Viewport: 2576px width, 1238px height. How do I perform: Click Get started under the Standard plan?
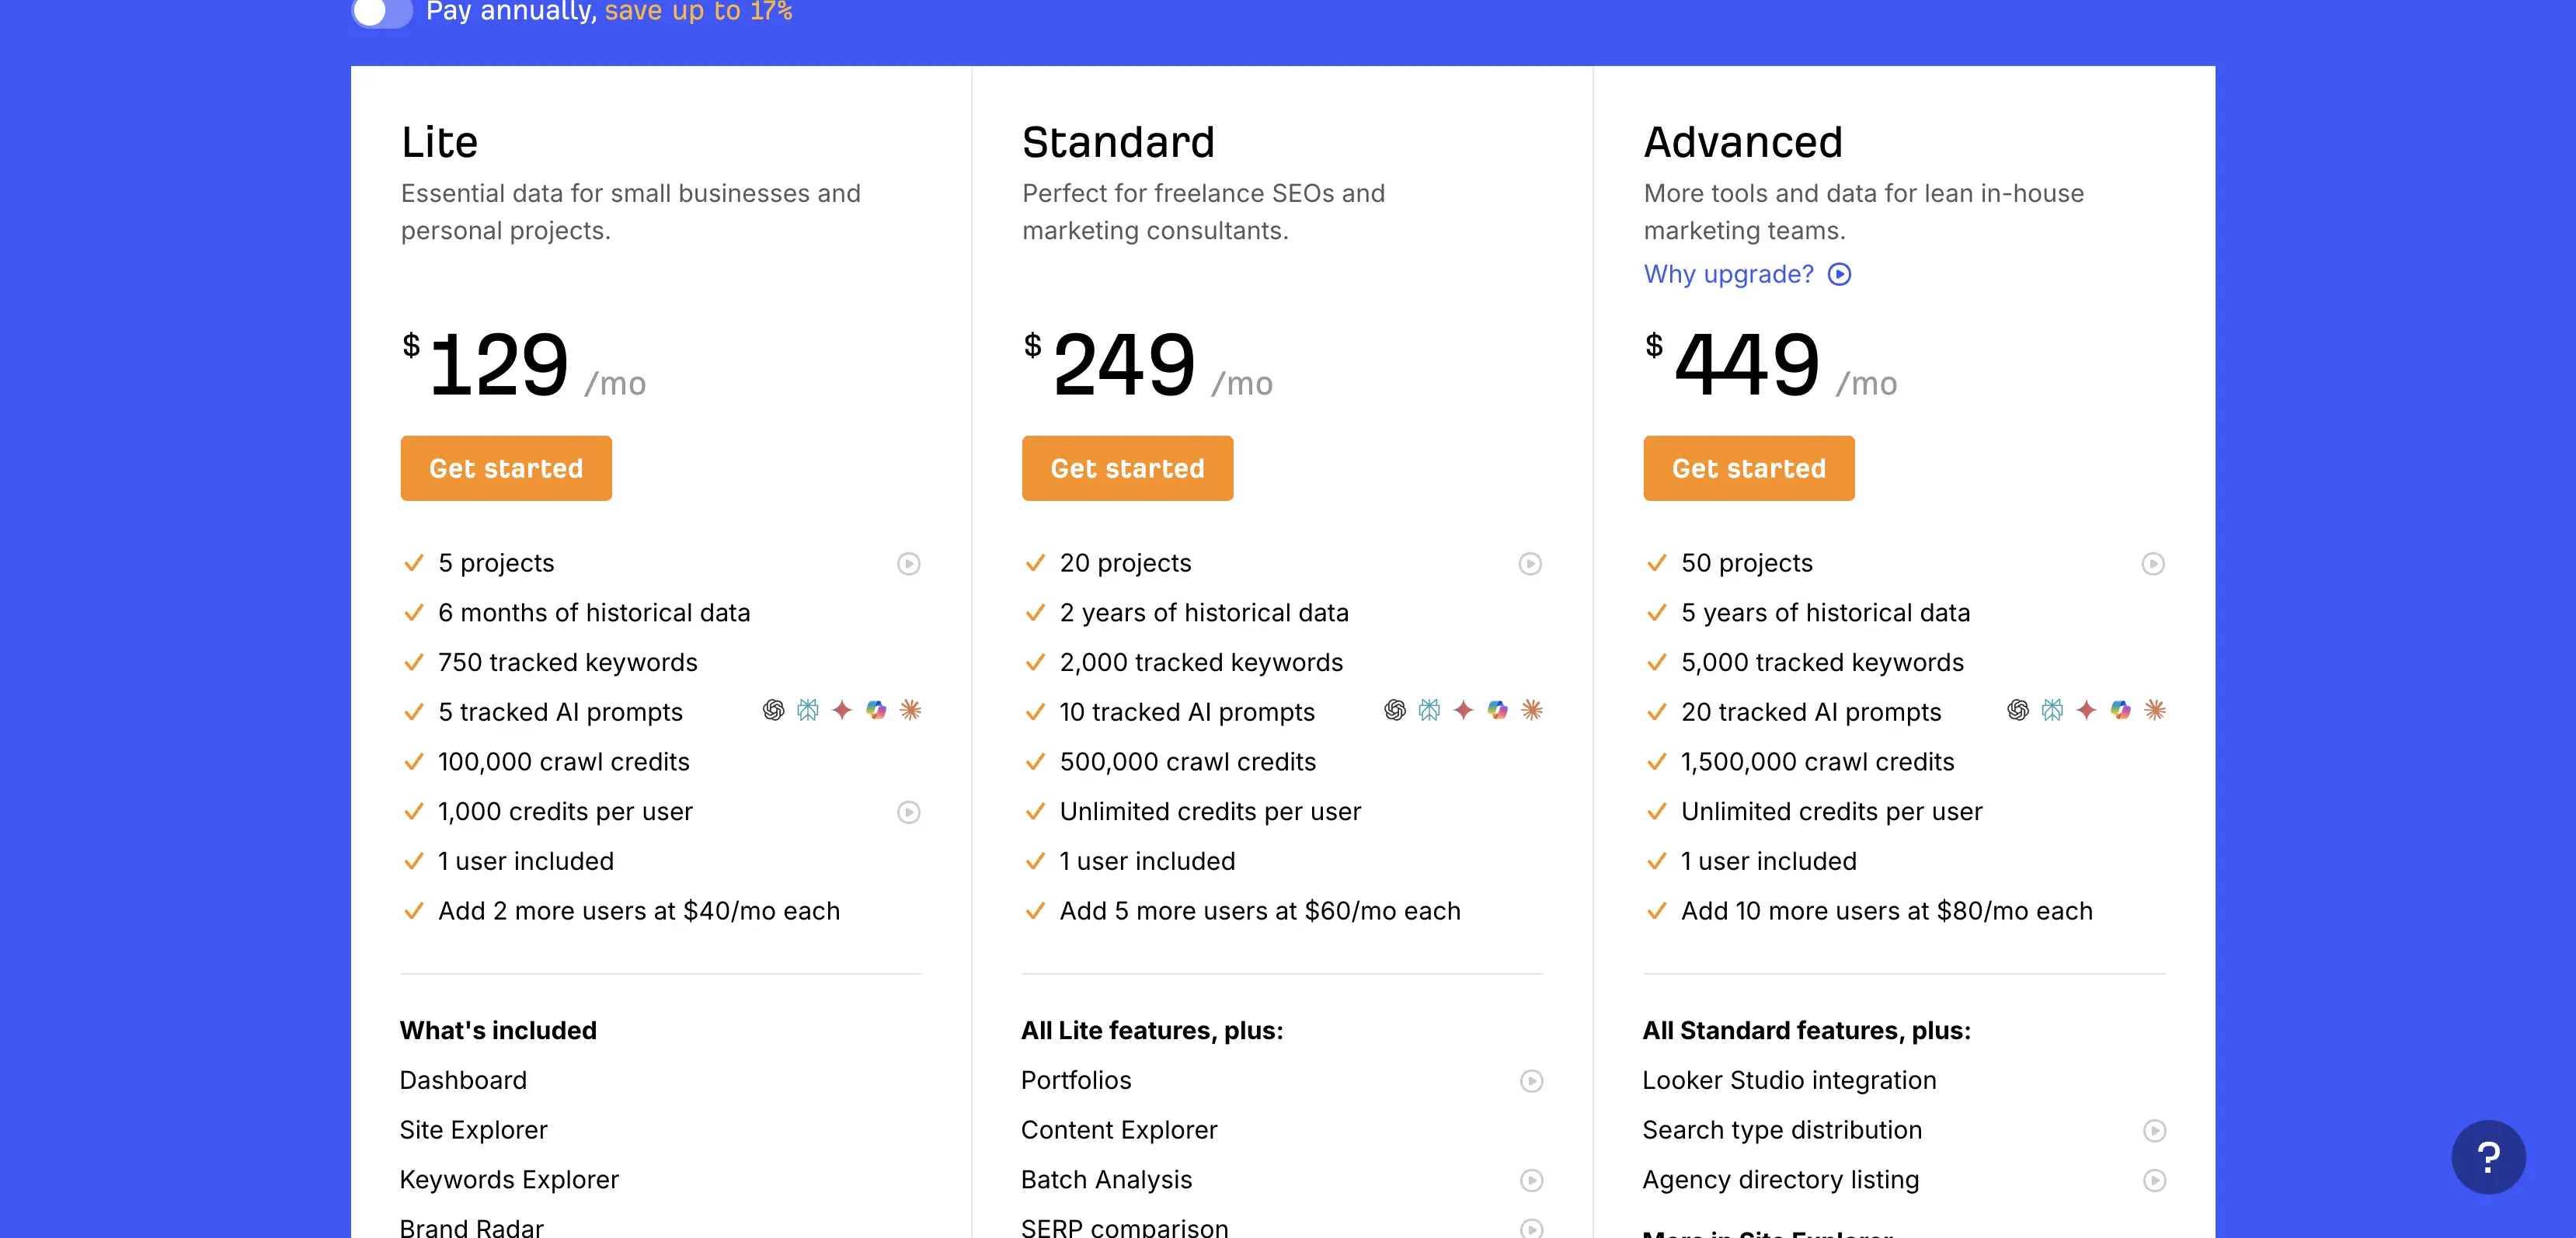click(x=1127, y=468)
